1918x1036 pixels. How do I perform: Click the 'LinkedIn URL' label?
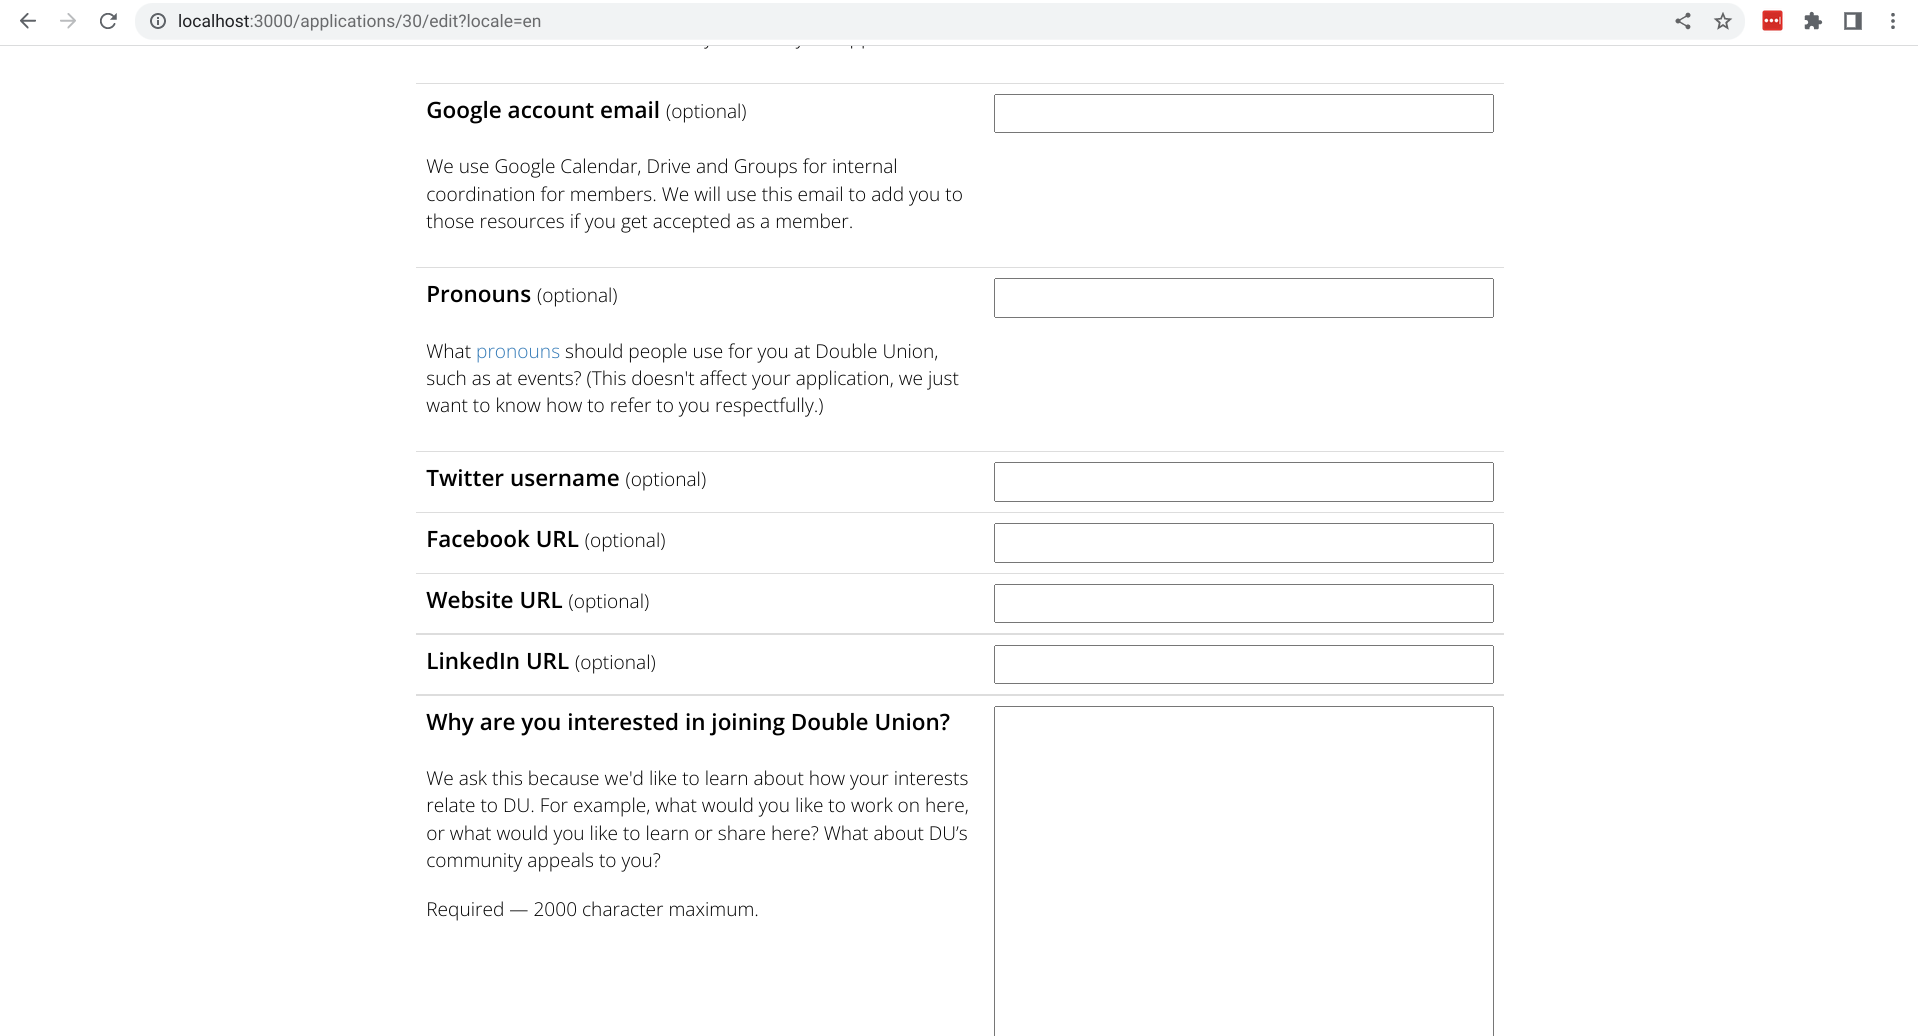497,661
